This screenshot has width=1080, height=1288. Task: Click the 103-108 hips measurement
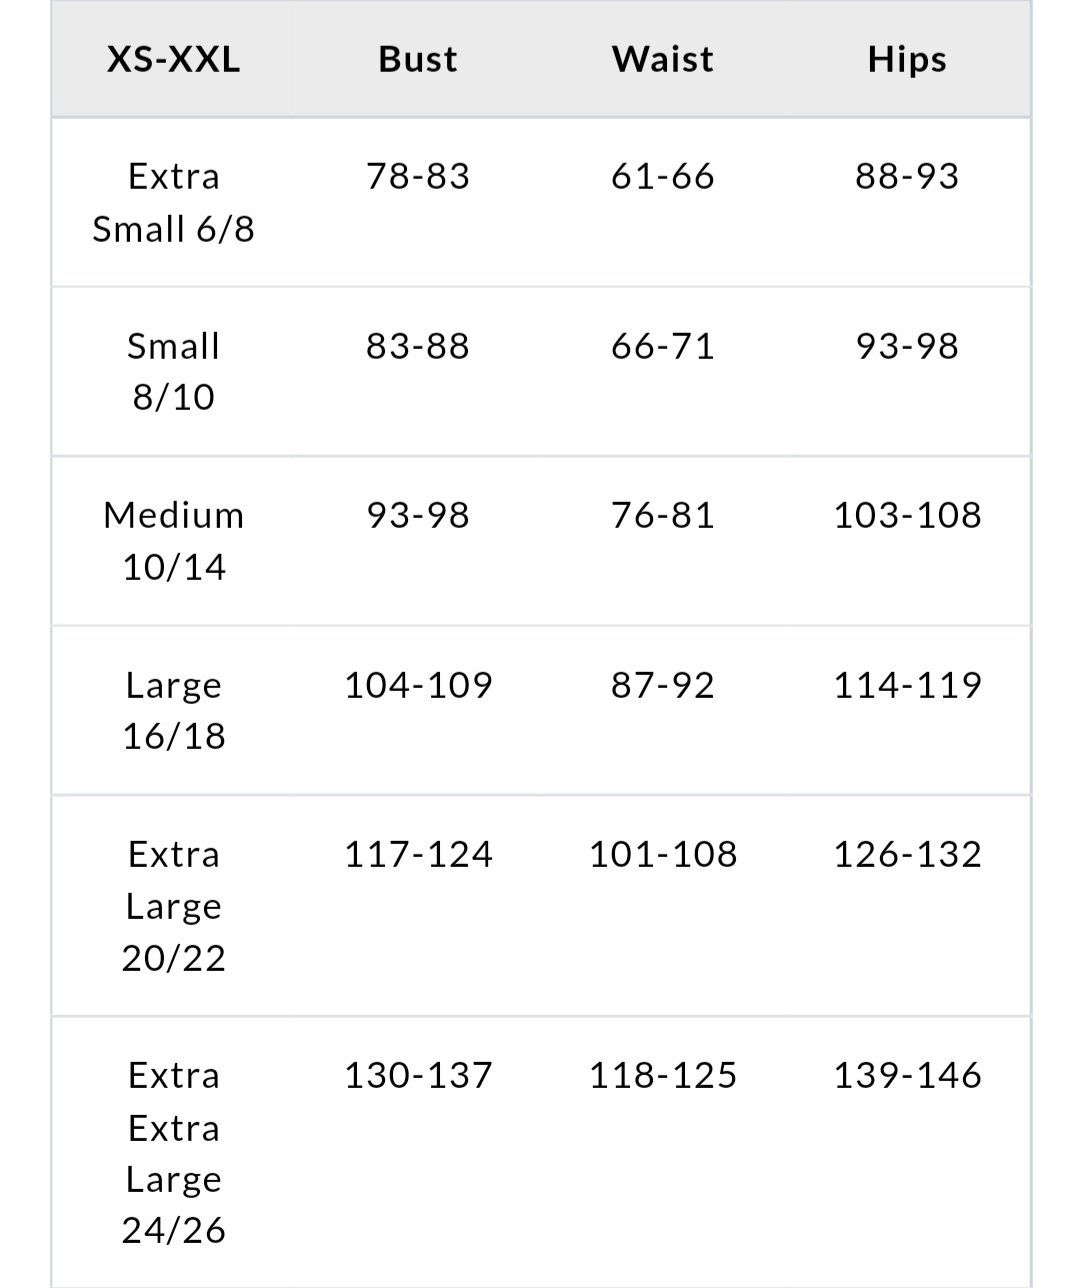click(x=907, y=515)
